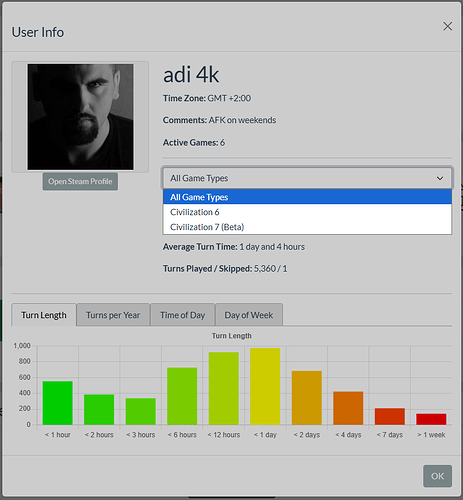Viewport: 463px width, 500px height.
Task: Select the Turn Length tab
Action: [x=44, y=315]
